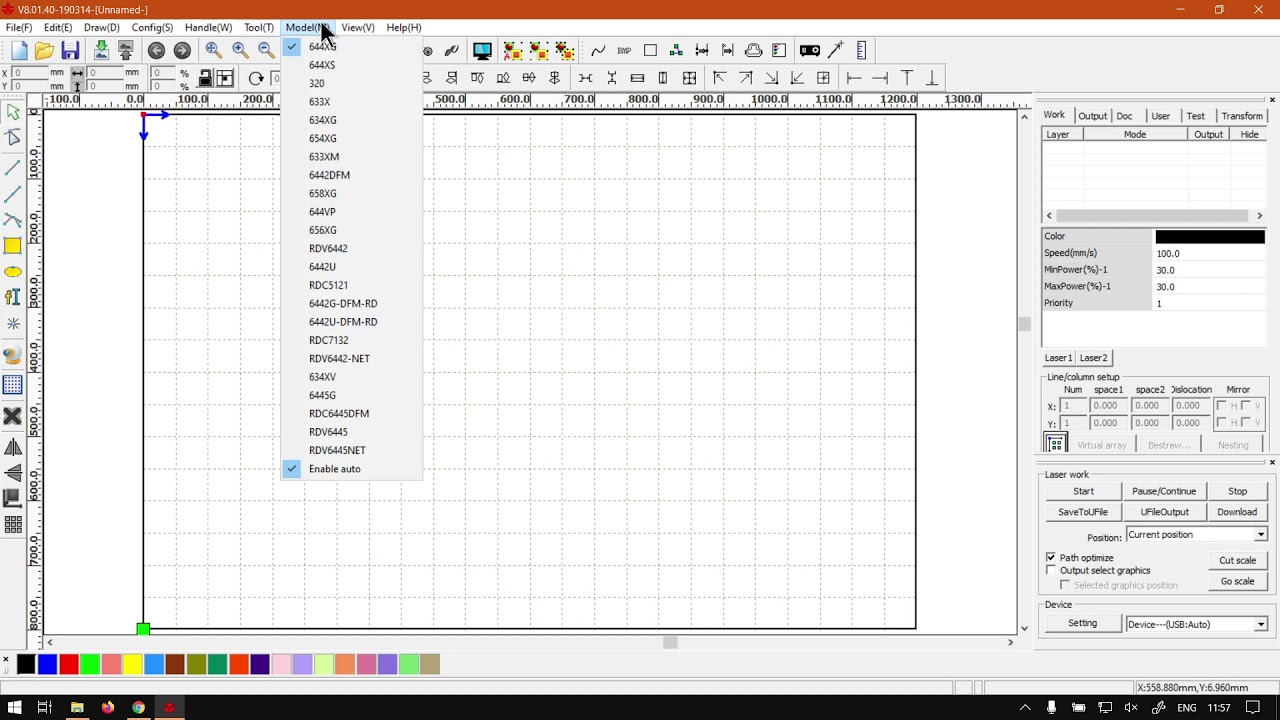This screenshot has width=1280, height=720.
Task: Redo with the right arrow icon
Action: pos(182,50)
